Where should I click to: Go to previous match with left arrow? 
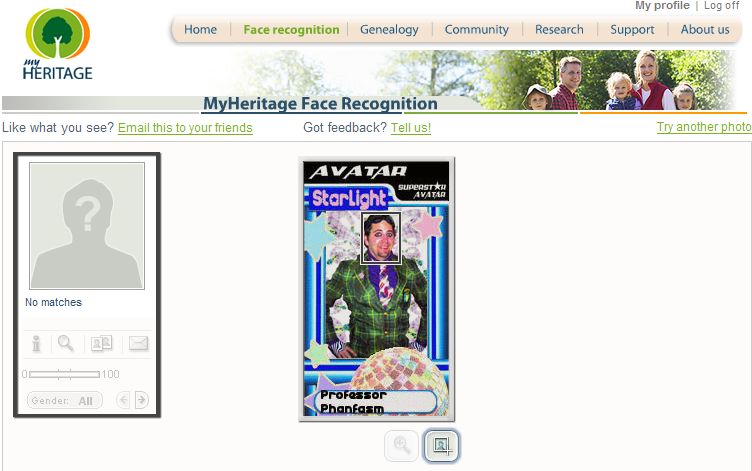[123, 400]
